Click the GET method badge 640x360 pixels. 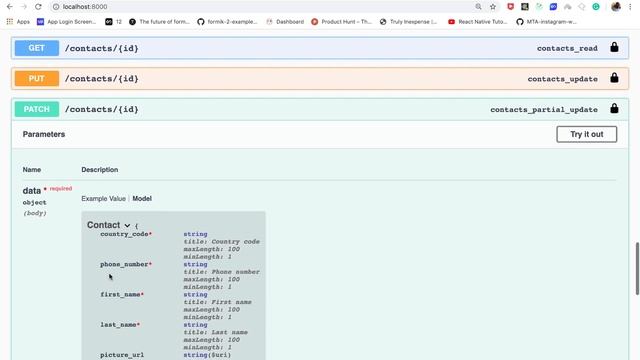click(x=37, y=48)
